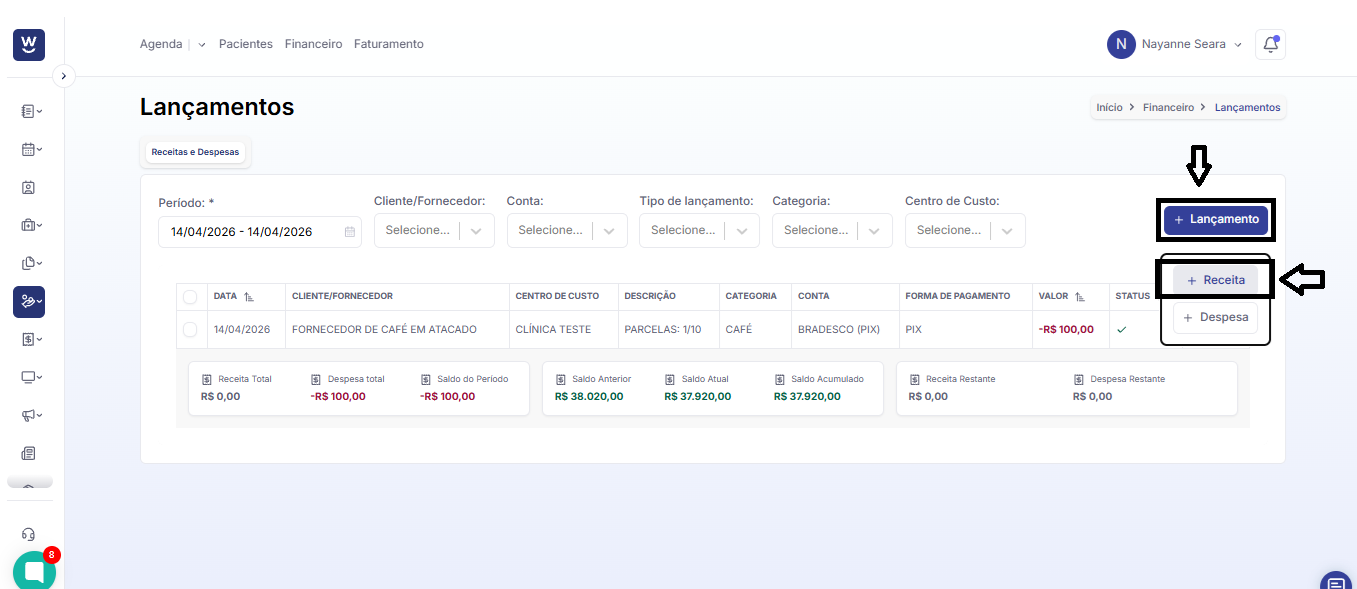Click the + Lançamento button
The image size is (1357, 589).
[x=1216, y=219]
